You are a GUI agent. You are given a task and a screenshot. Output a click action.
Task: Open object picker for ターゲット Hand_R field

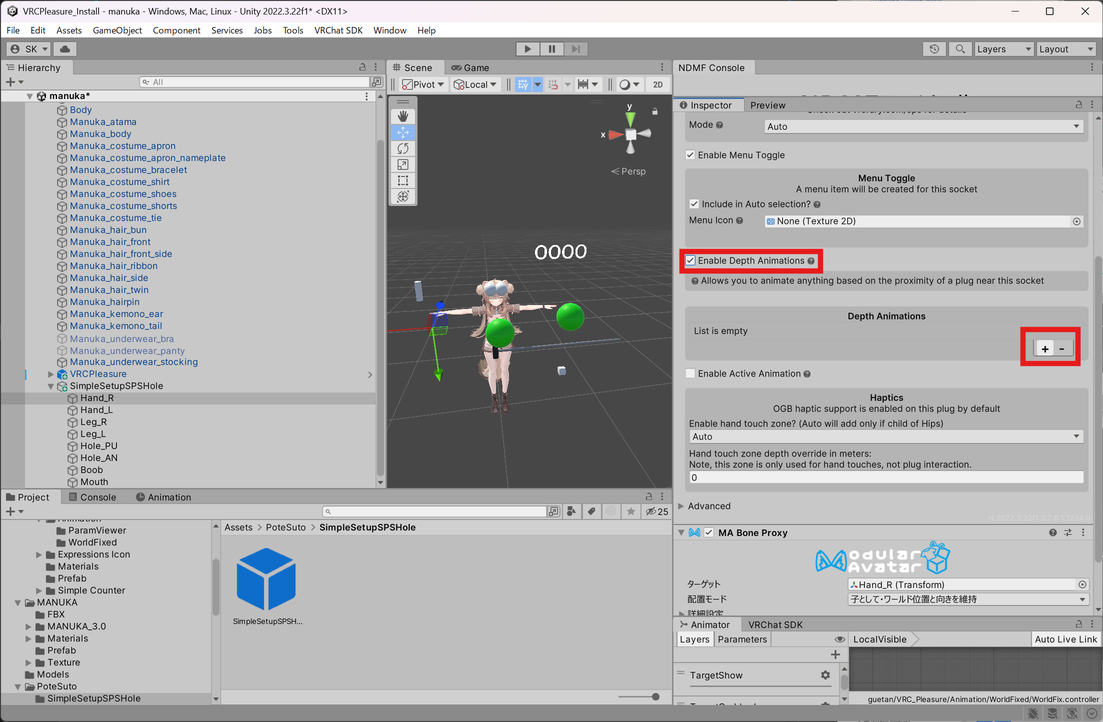point(1083,585)
